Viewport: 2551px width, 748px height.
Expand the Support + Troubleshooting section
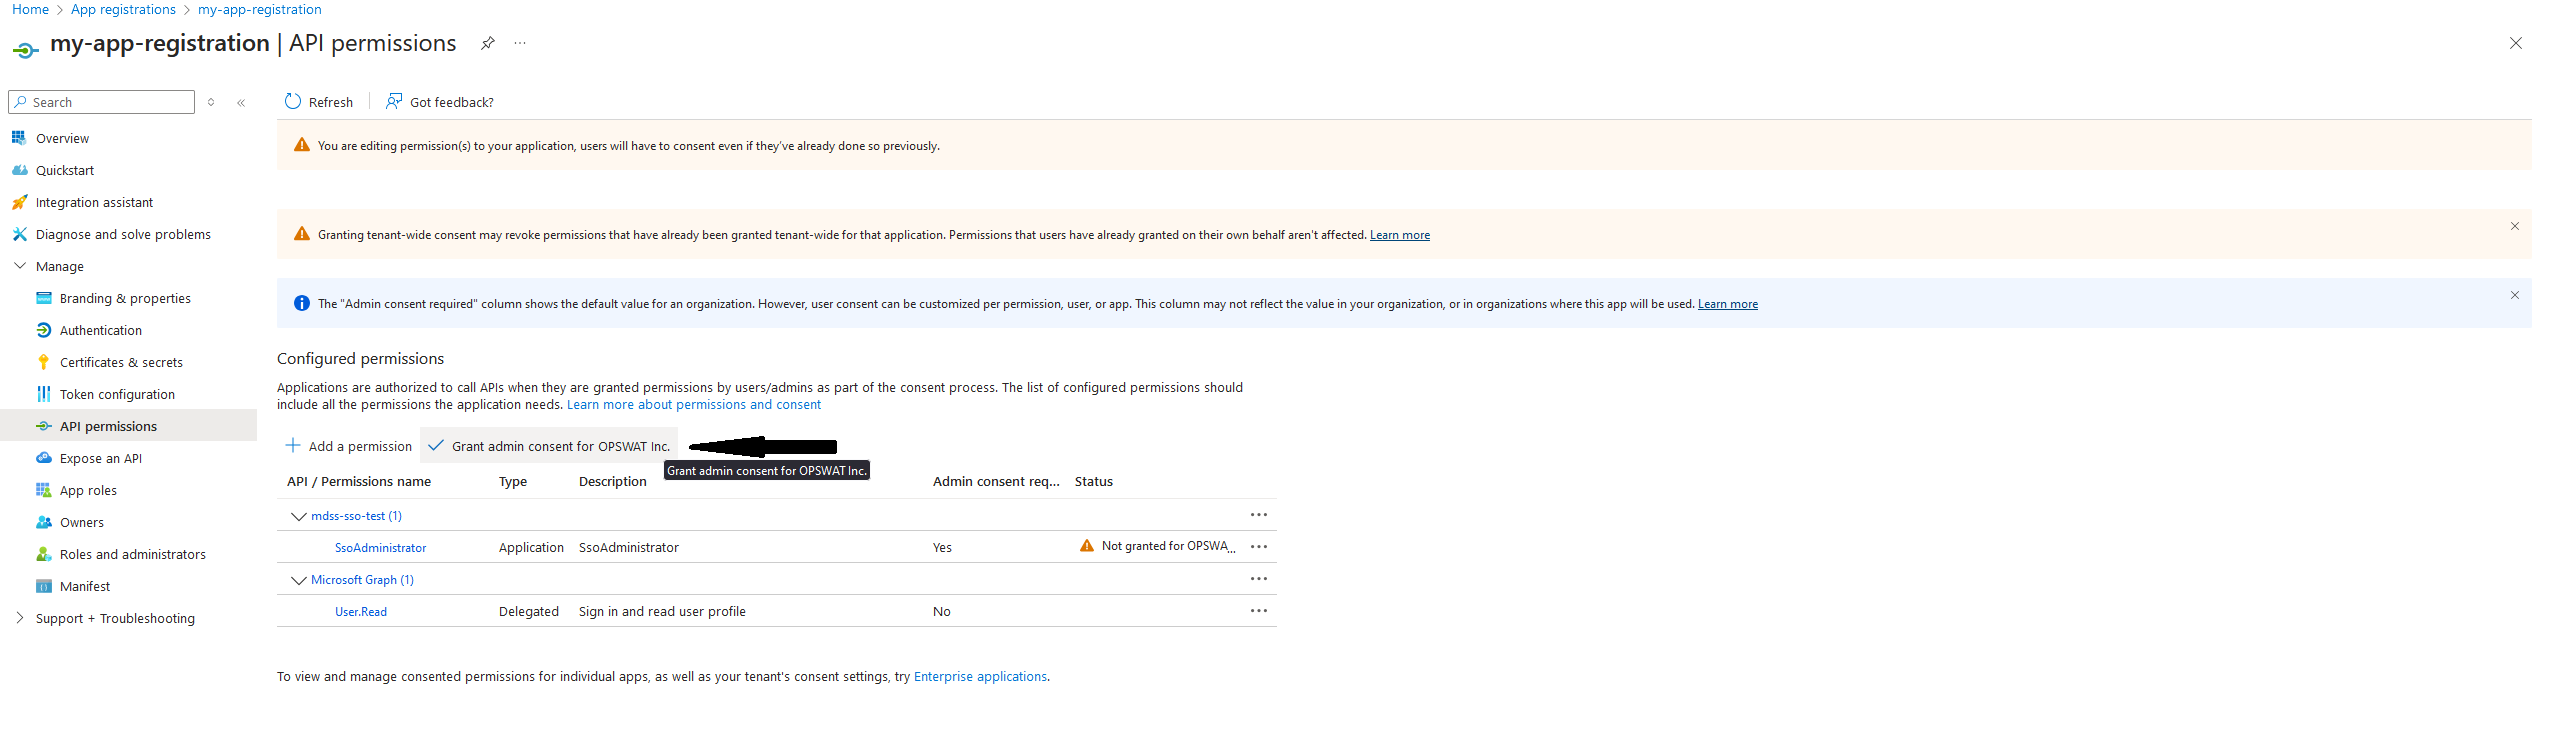20,618
